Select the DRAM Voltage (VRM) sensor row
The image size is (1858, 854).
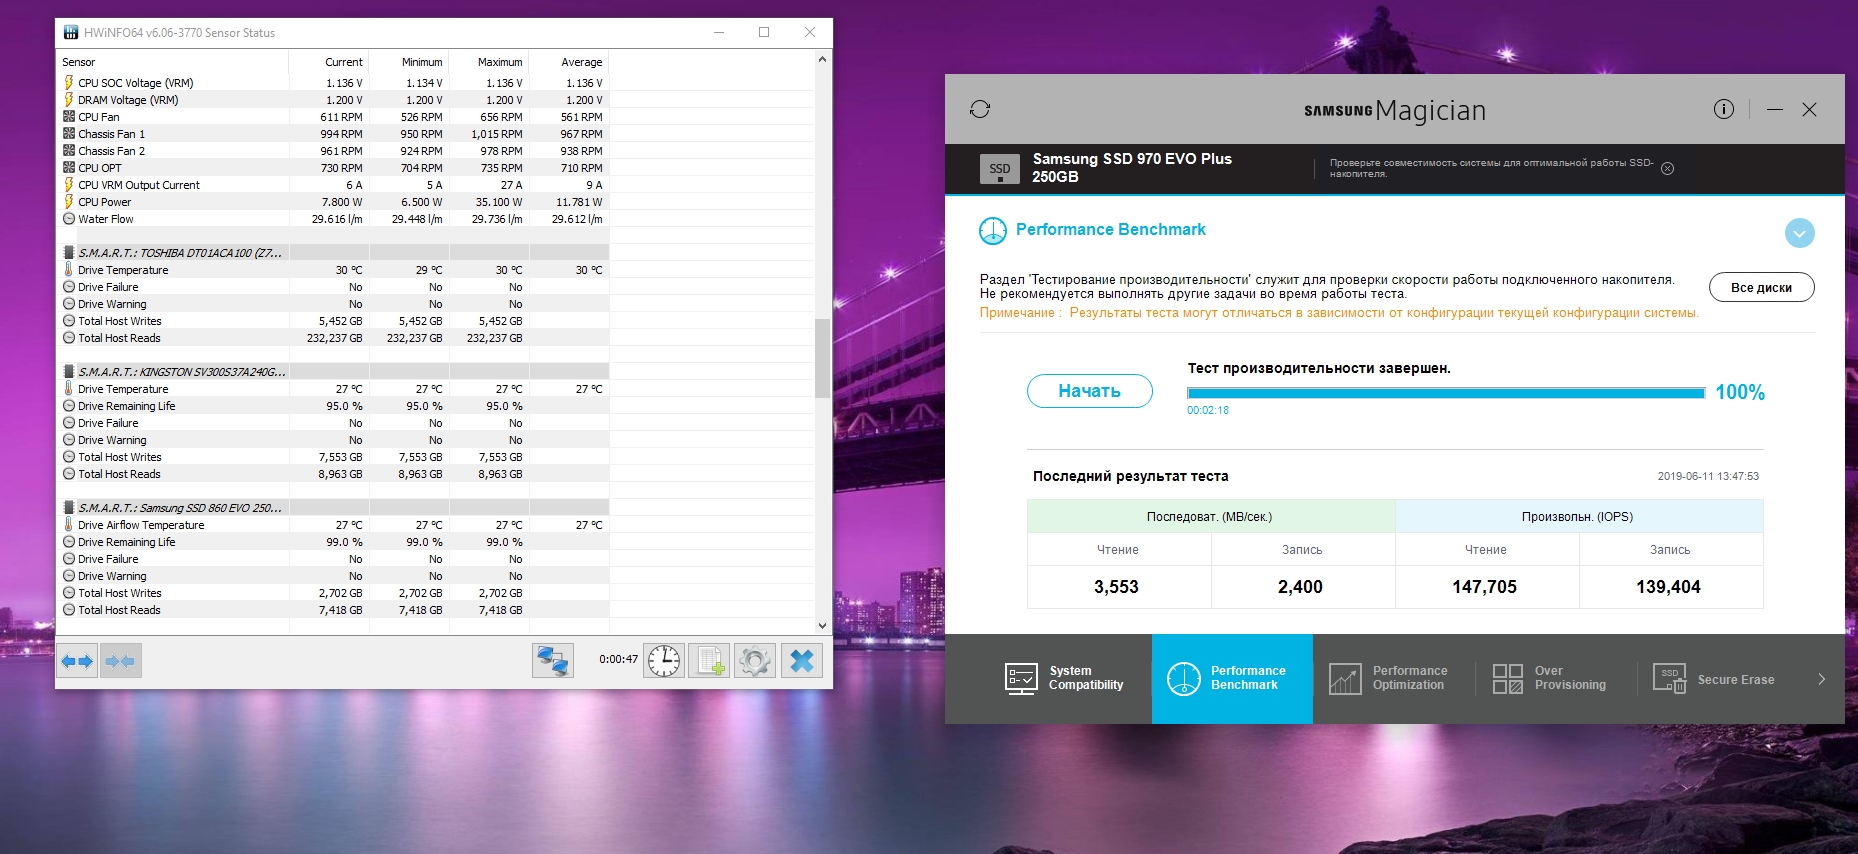(x=334, y=100)
